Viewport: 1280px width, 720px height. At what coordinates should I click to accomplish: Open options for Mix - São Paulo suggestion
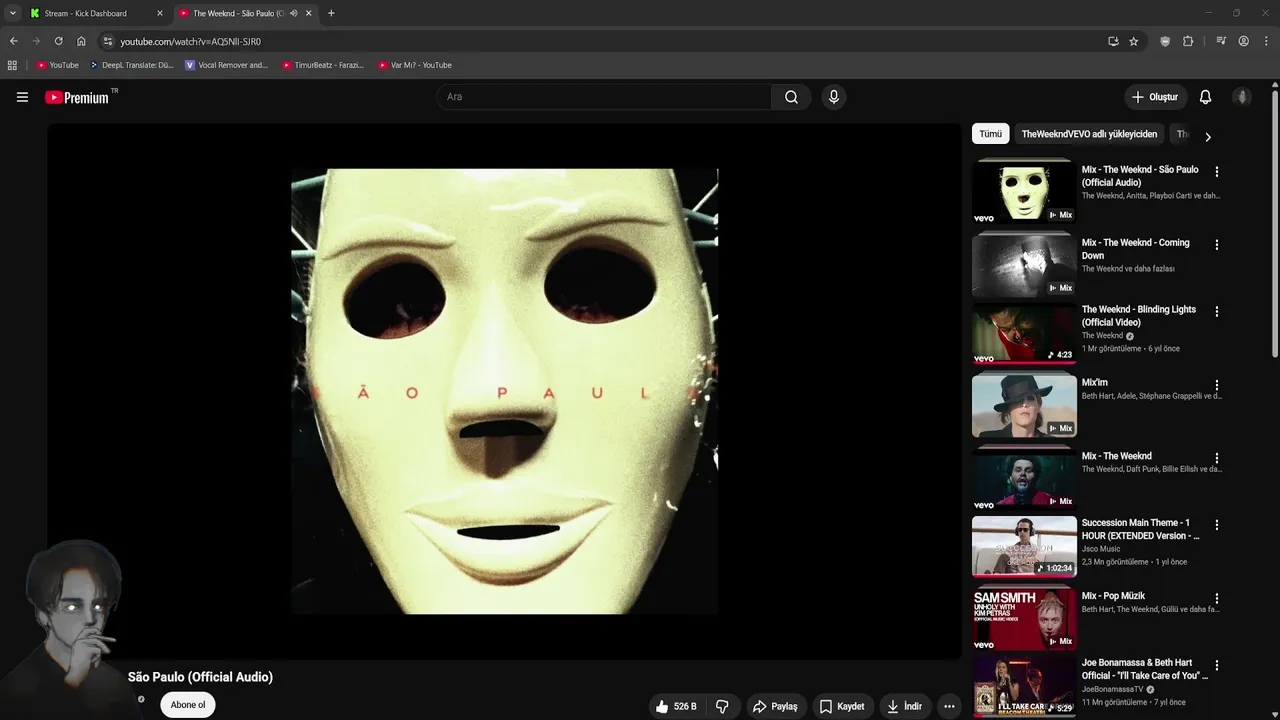pos(1216,172)
